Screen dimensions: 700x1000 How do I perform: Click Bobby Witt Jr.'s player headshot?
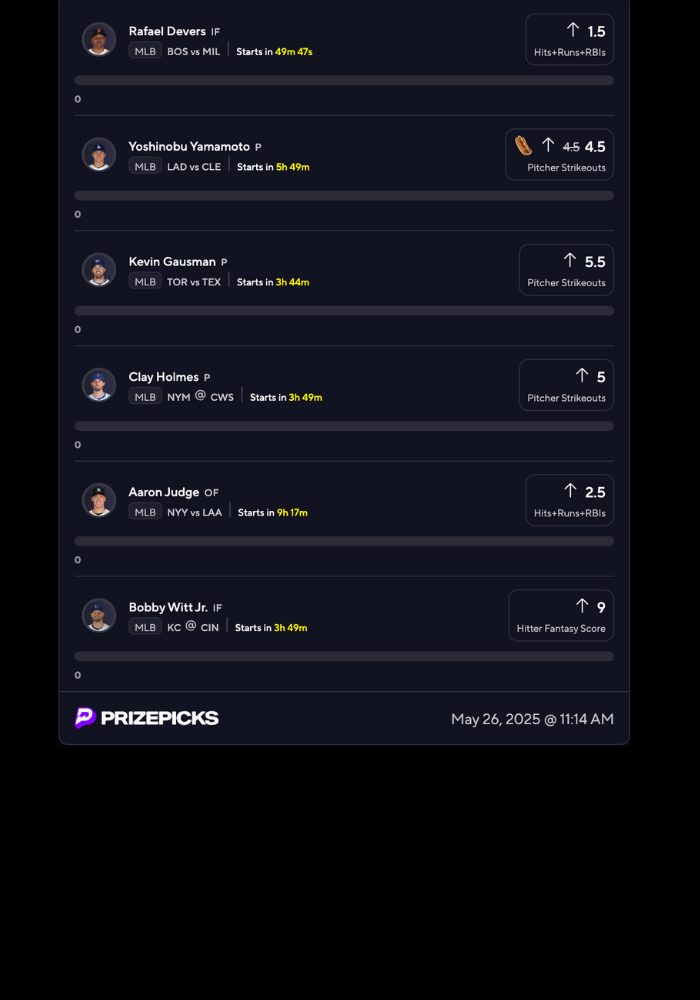pos(99,615)
